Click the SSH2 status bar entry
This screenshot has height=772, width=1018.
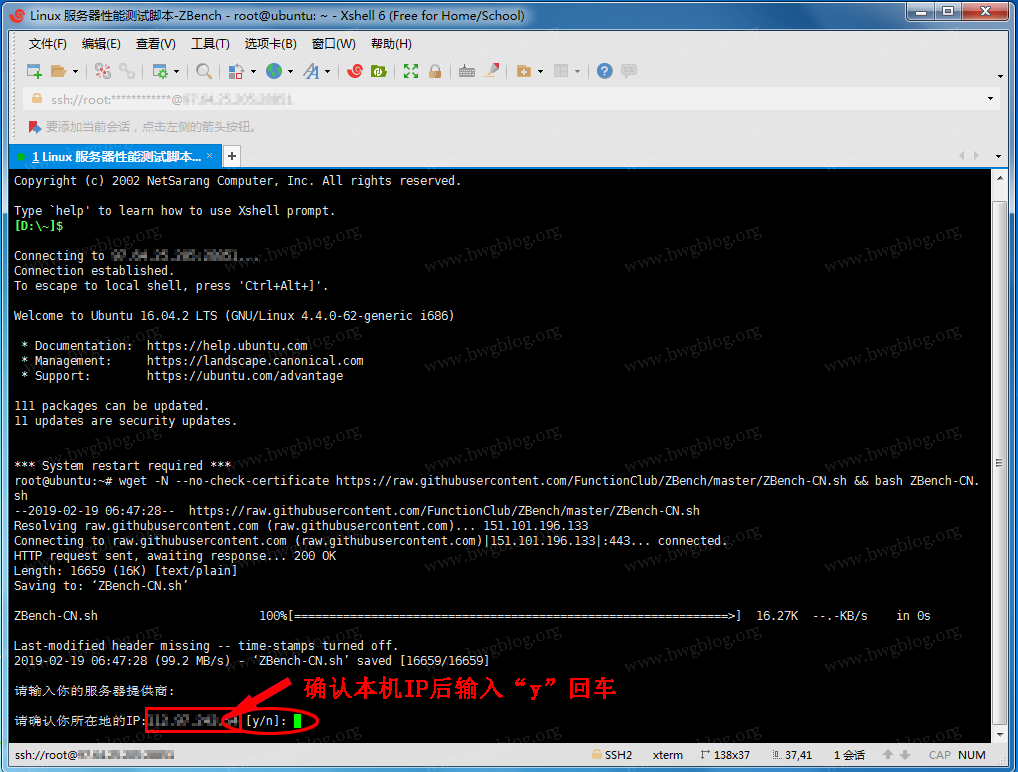(x=612, y=755)
